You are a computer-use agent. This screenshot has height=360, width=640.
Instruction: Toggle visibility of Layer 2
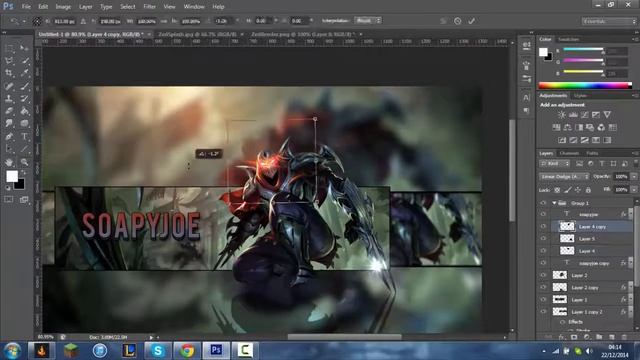tap(543, 275)
